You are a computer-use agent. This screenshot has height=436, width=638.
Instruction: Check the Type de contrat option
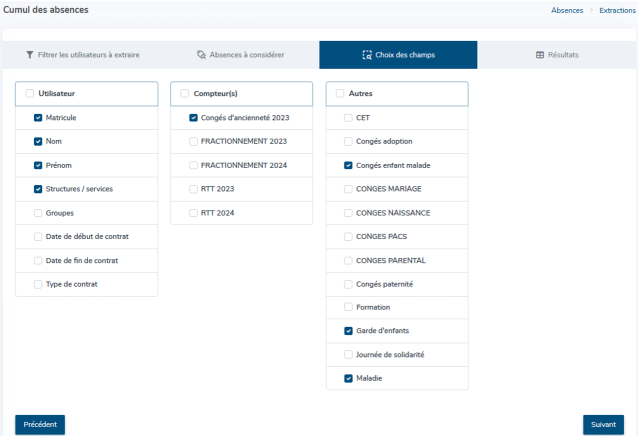pyautogui.click(x=38, y=284)
